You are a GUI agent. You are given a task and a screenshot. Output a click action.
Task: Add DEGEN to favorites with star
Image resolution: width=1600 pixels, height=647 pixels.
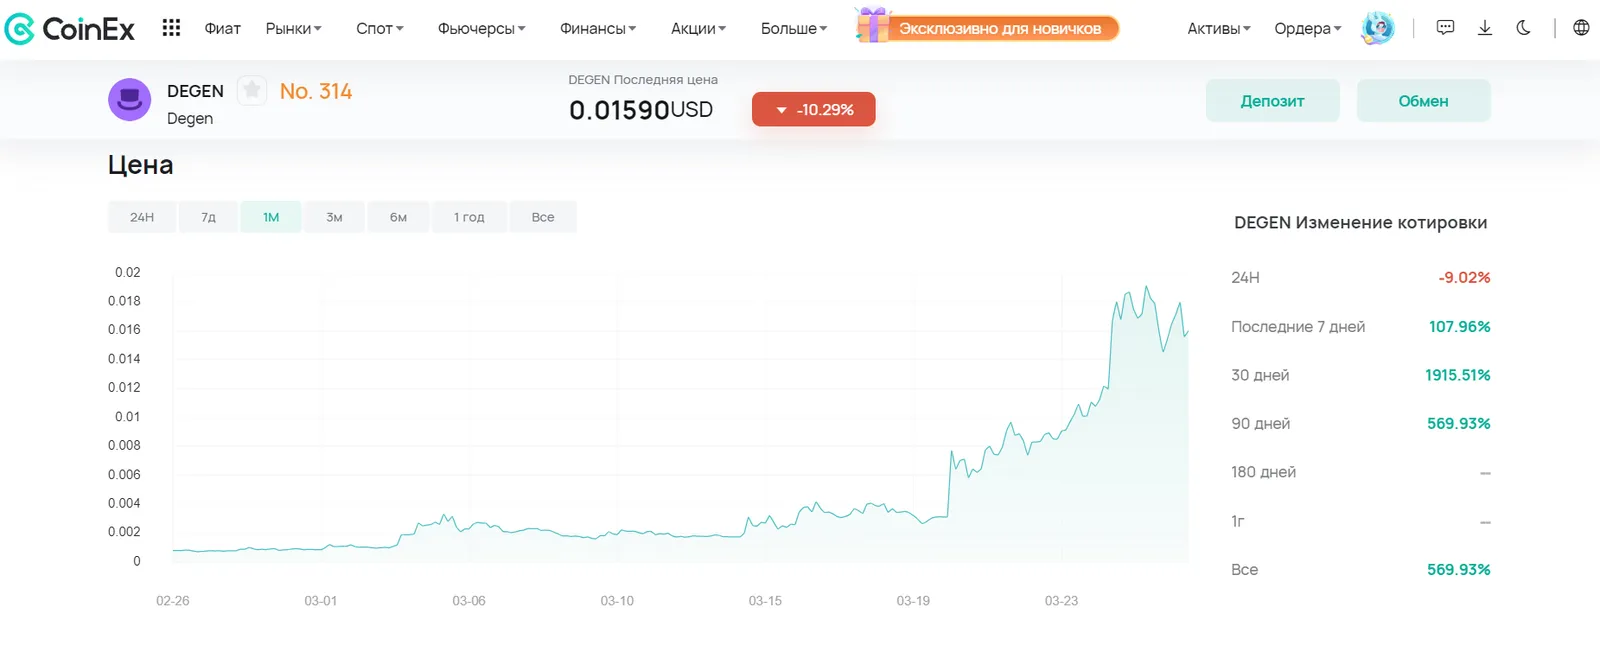click(252, 91)
